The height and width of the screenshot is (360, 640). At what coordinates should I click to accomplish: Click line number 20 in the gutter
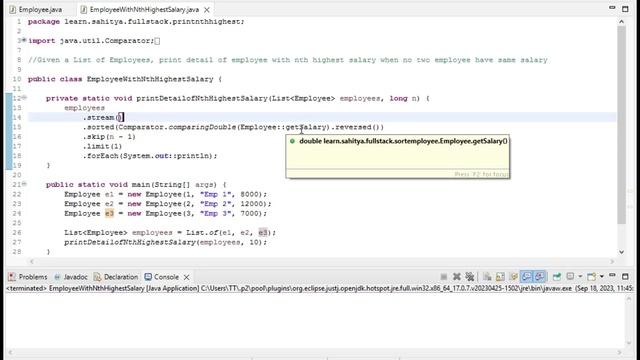coord(17,175)
